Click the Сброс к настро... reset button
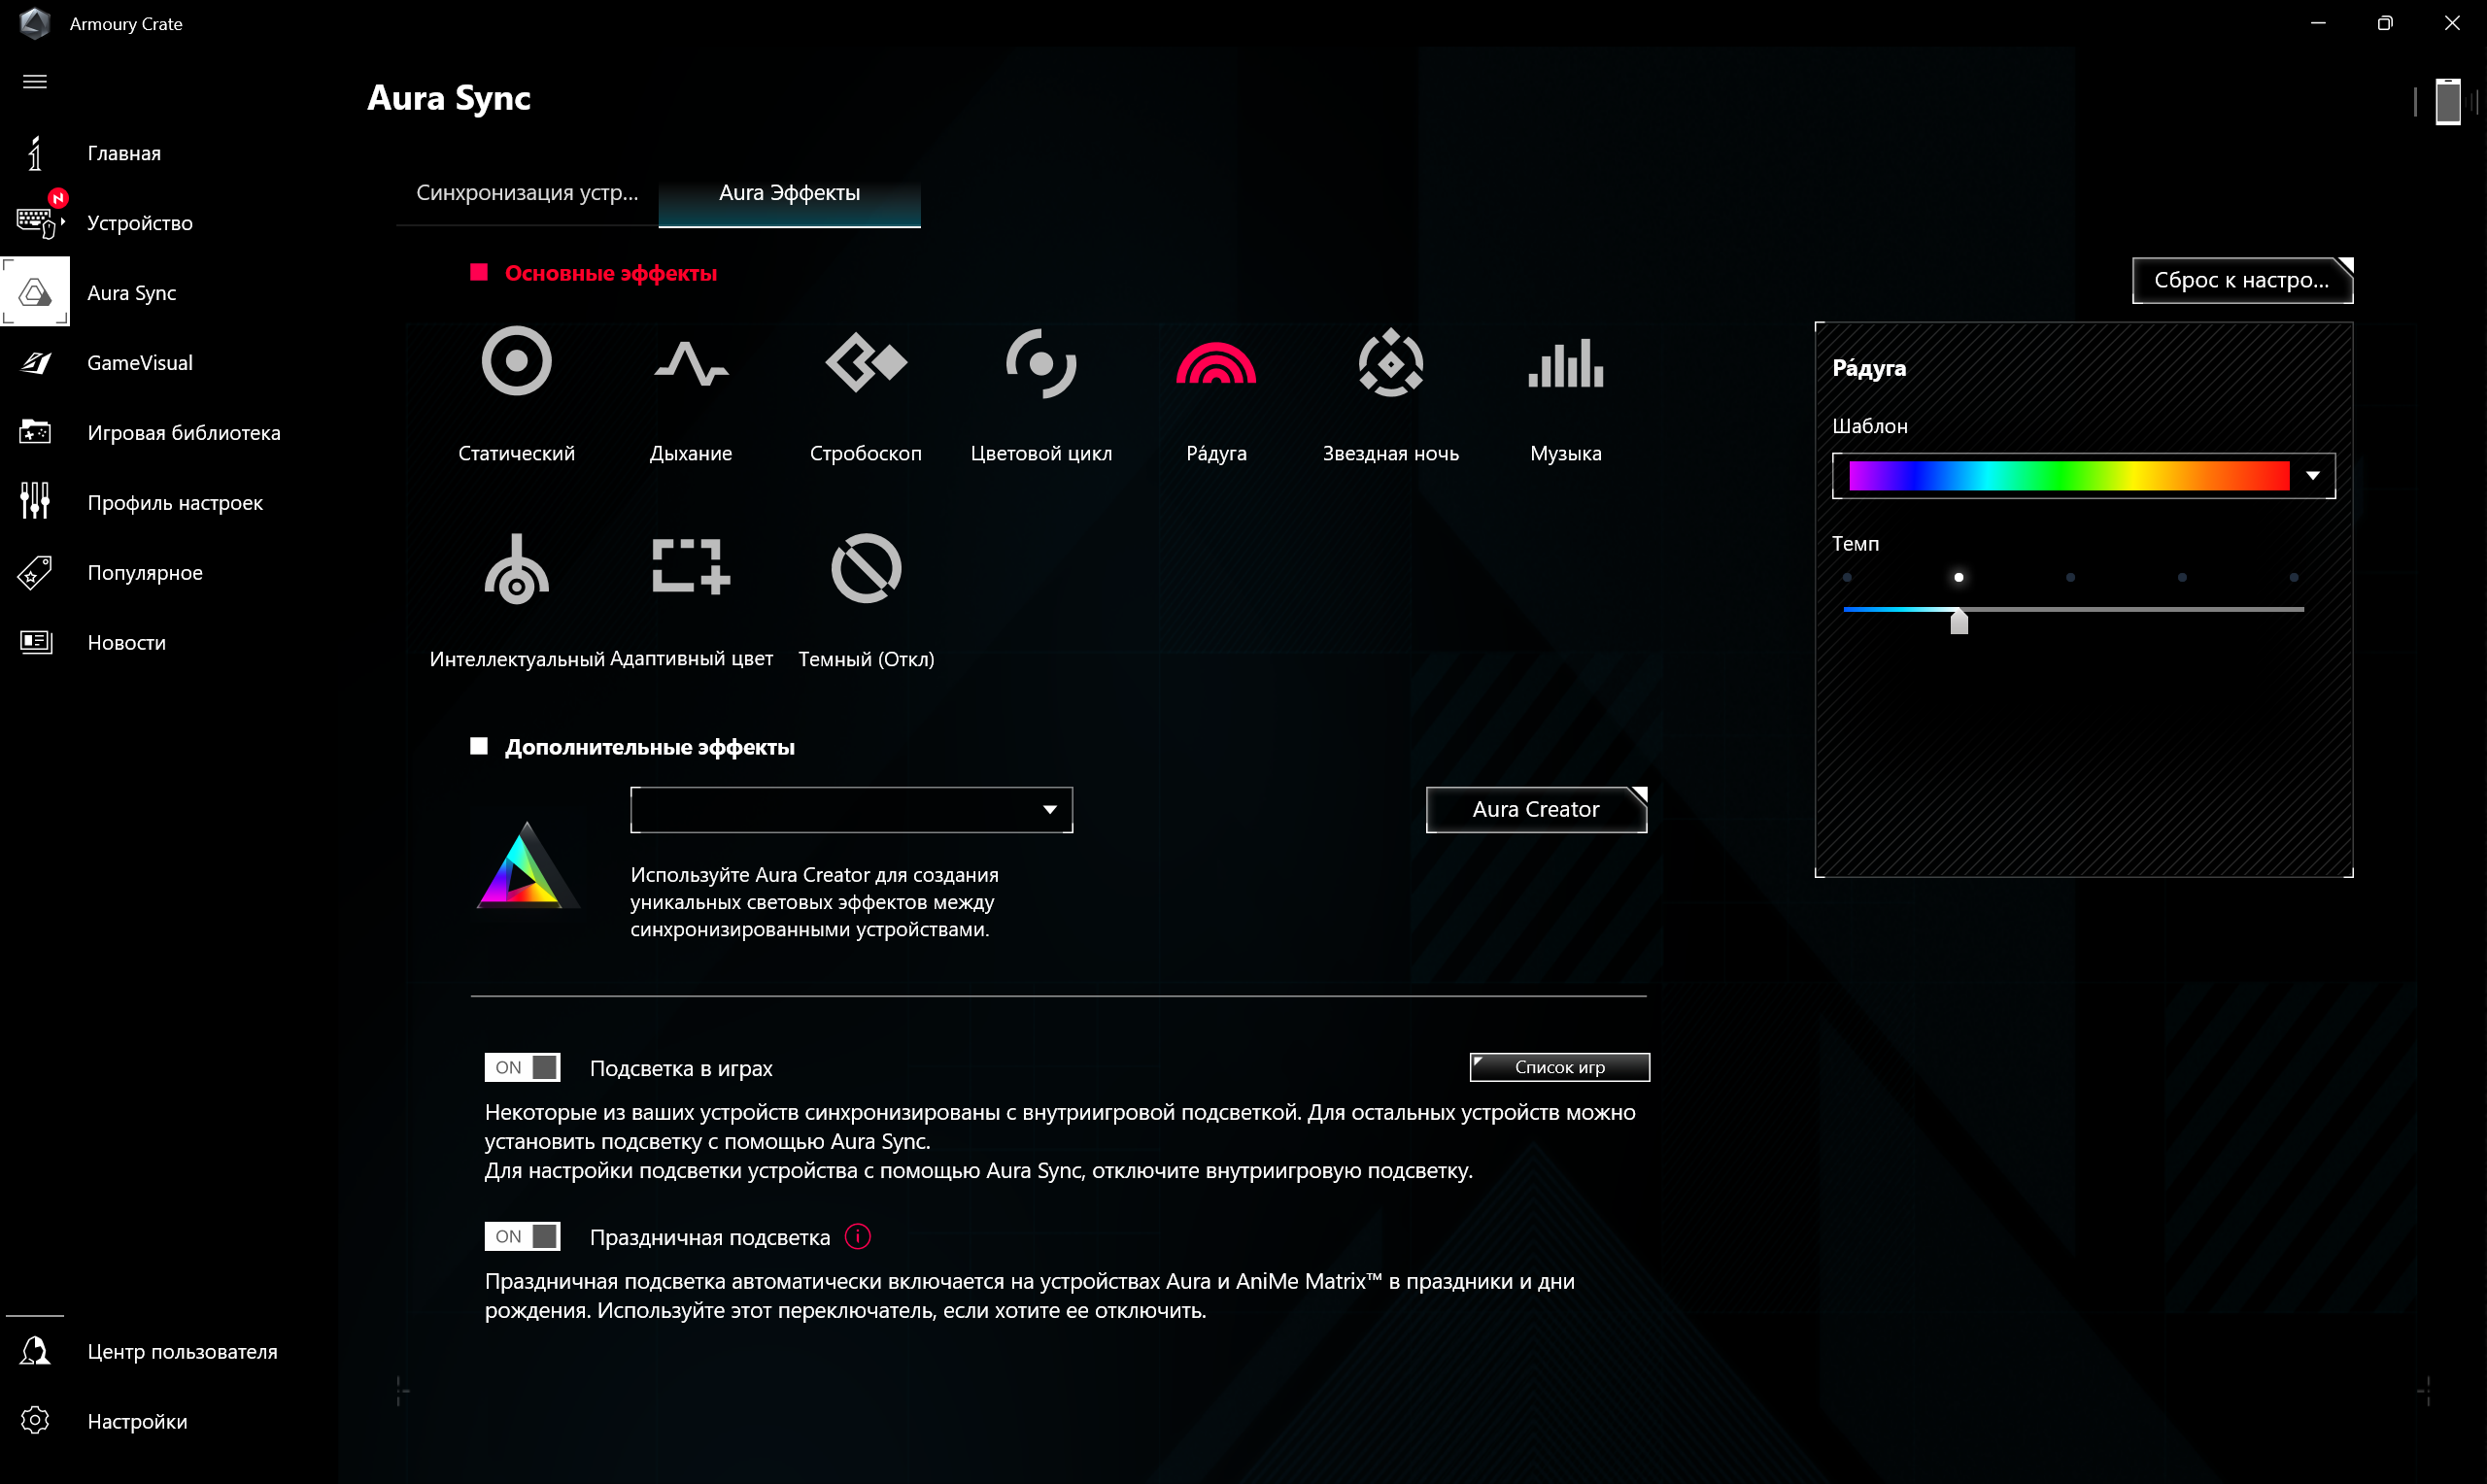The height and width of the screenshot is (1484, 2487). pos(2242,281)
